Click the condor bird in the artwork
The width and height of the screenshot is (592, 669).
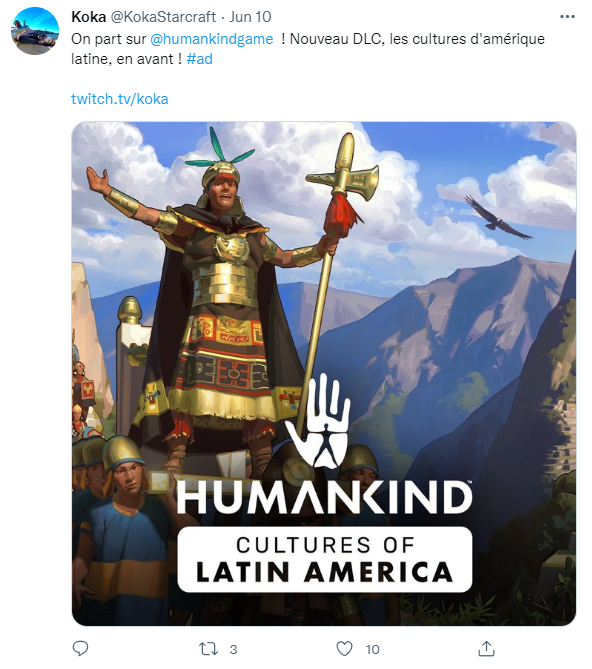pyautogui.click(x=497, y=218)
